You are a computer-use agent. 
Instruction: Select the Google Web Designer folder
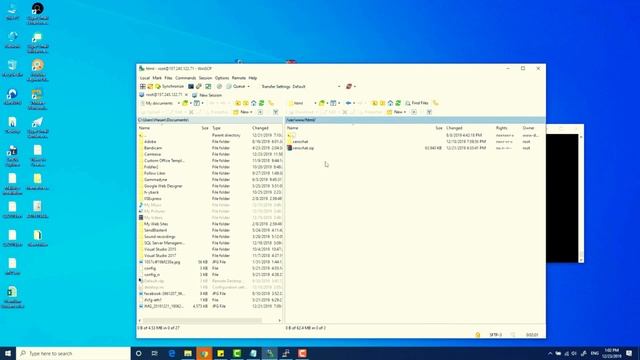tap(163, 186)
